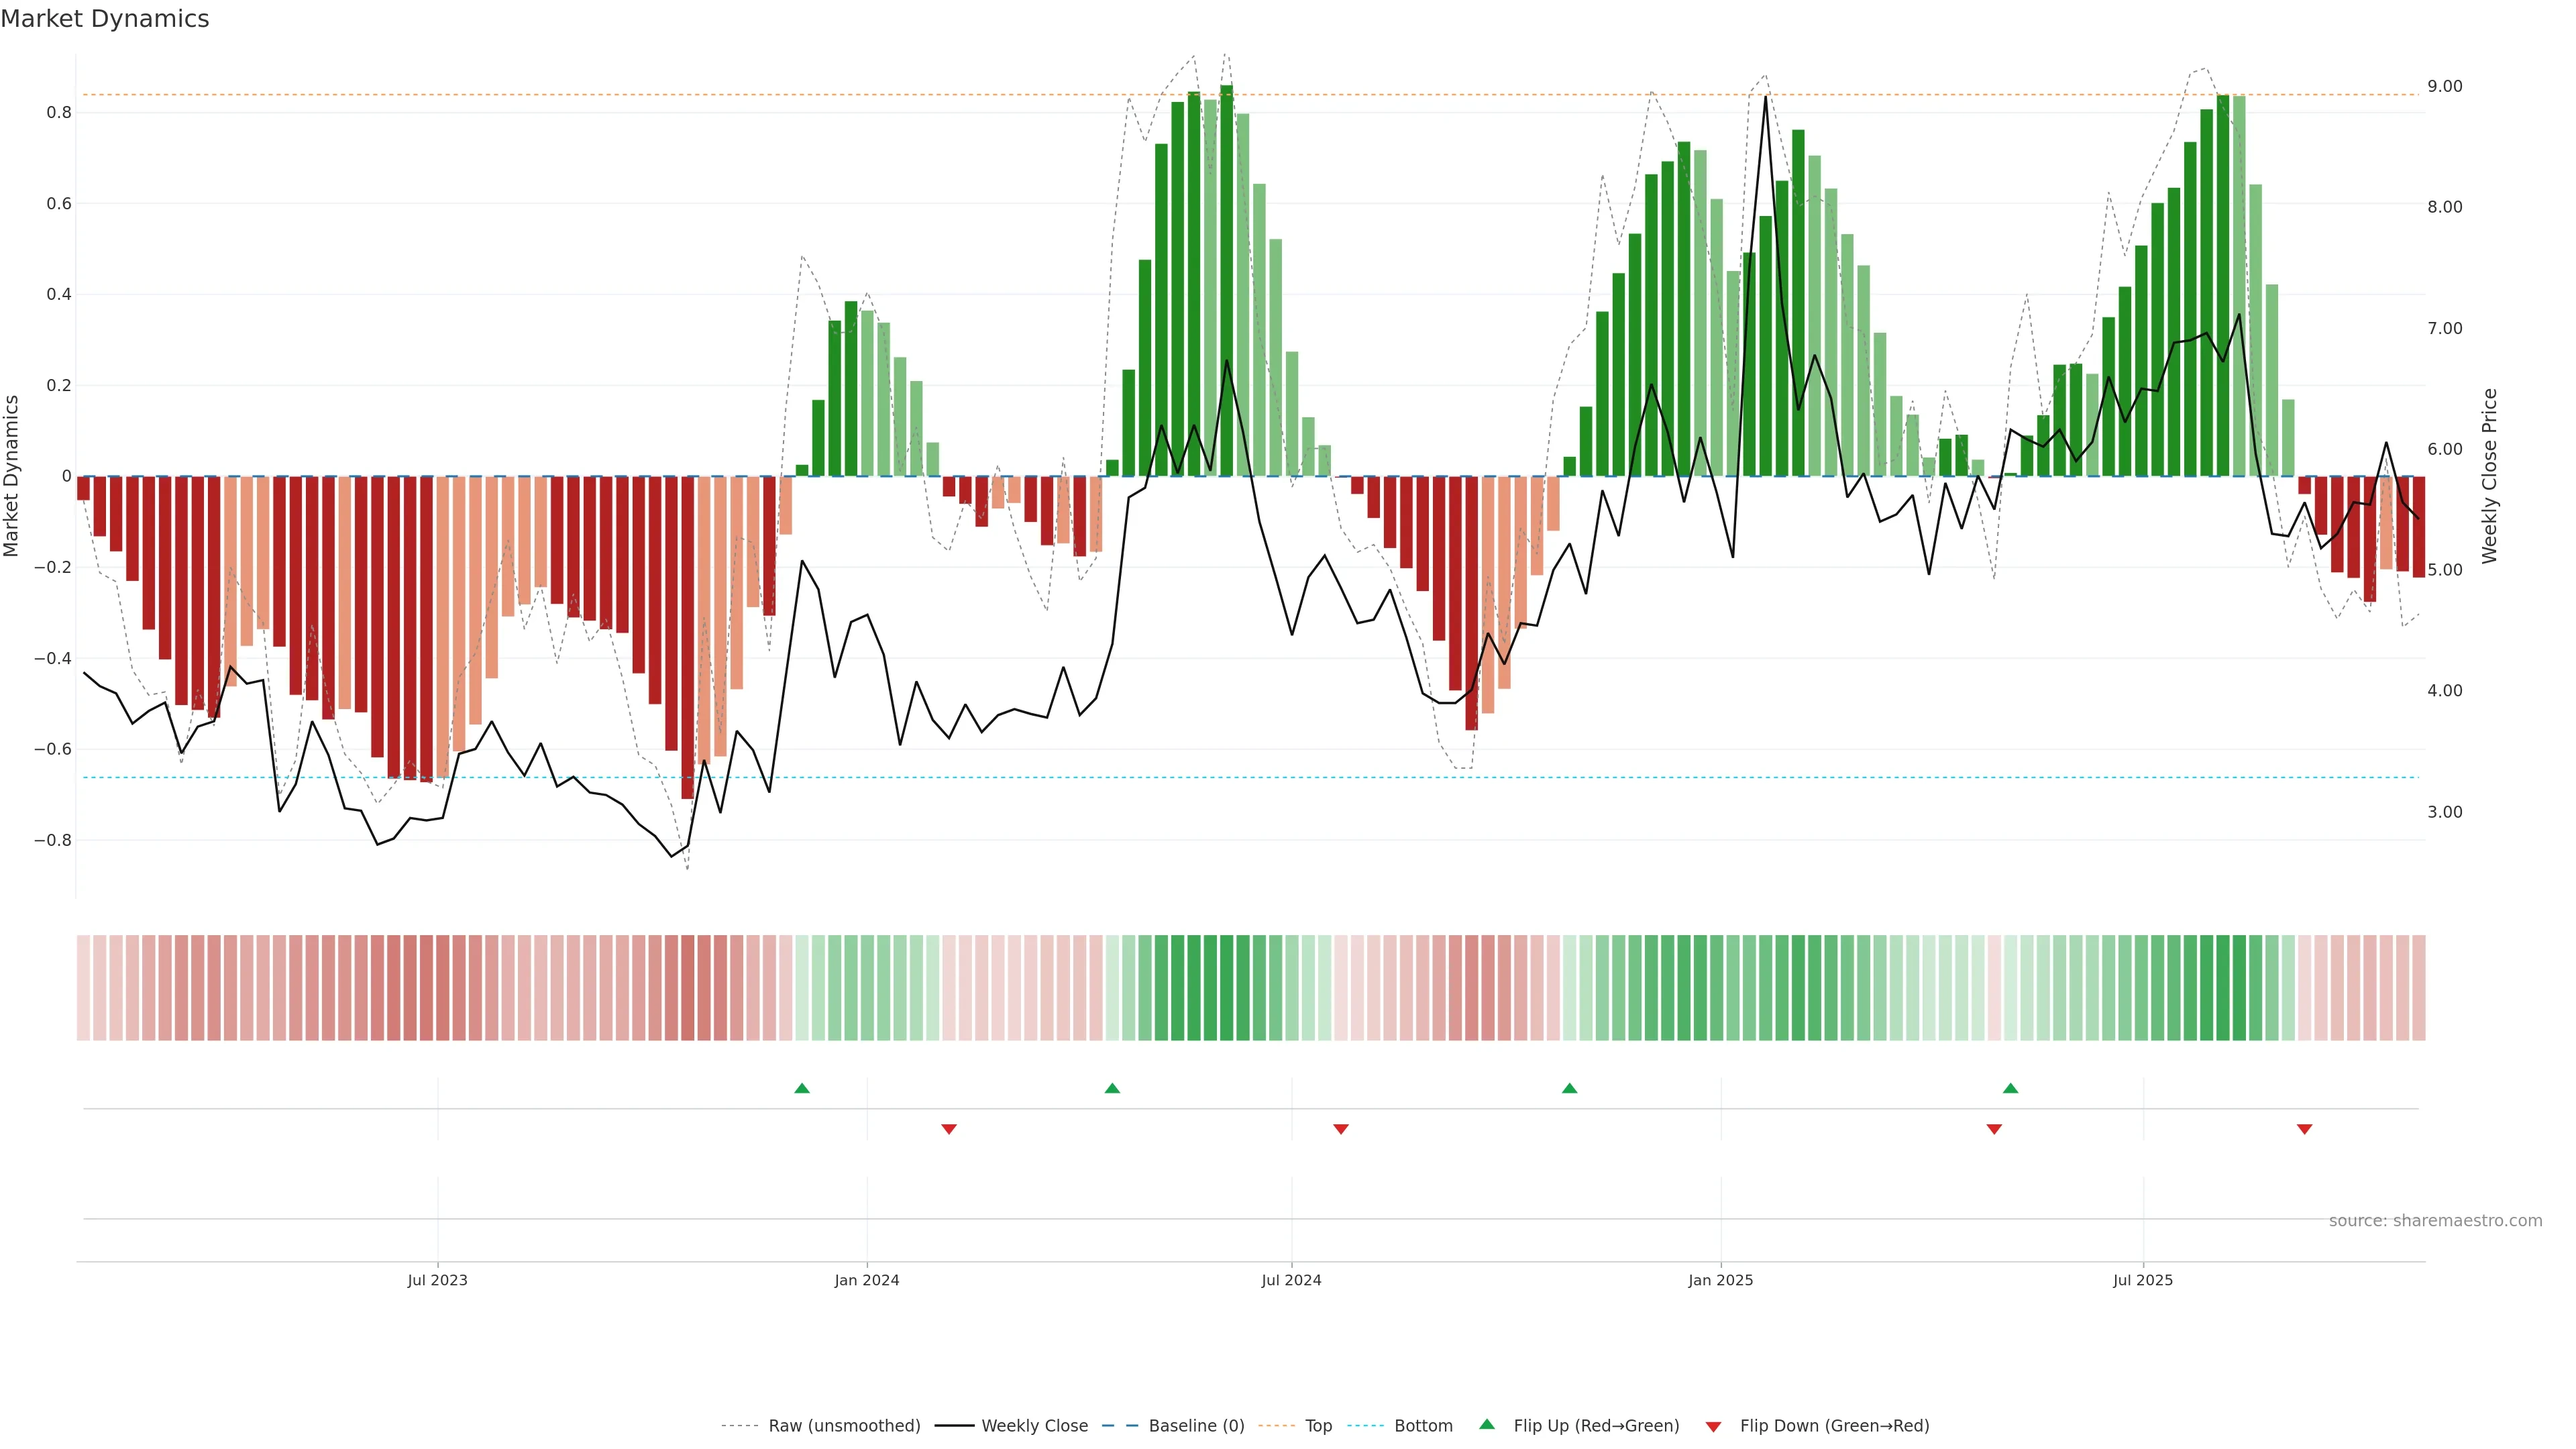Click the Weekly Close Price axis title
The width and height of the screenshot is (2576, 1449).
(2489, 476)
